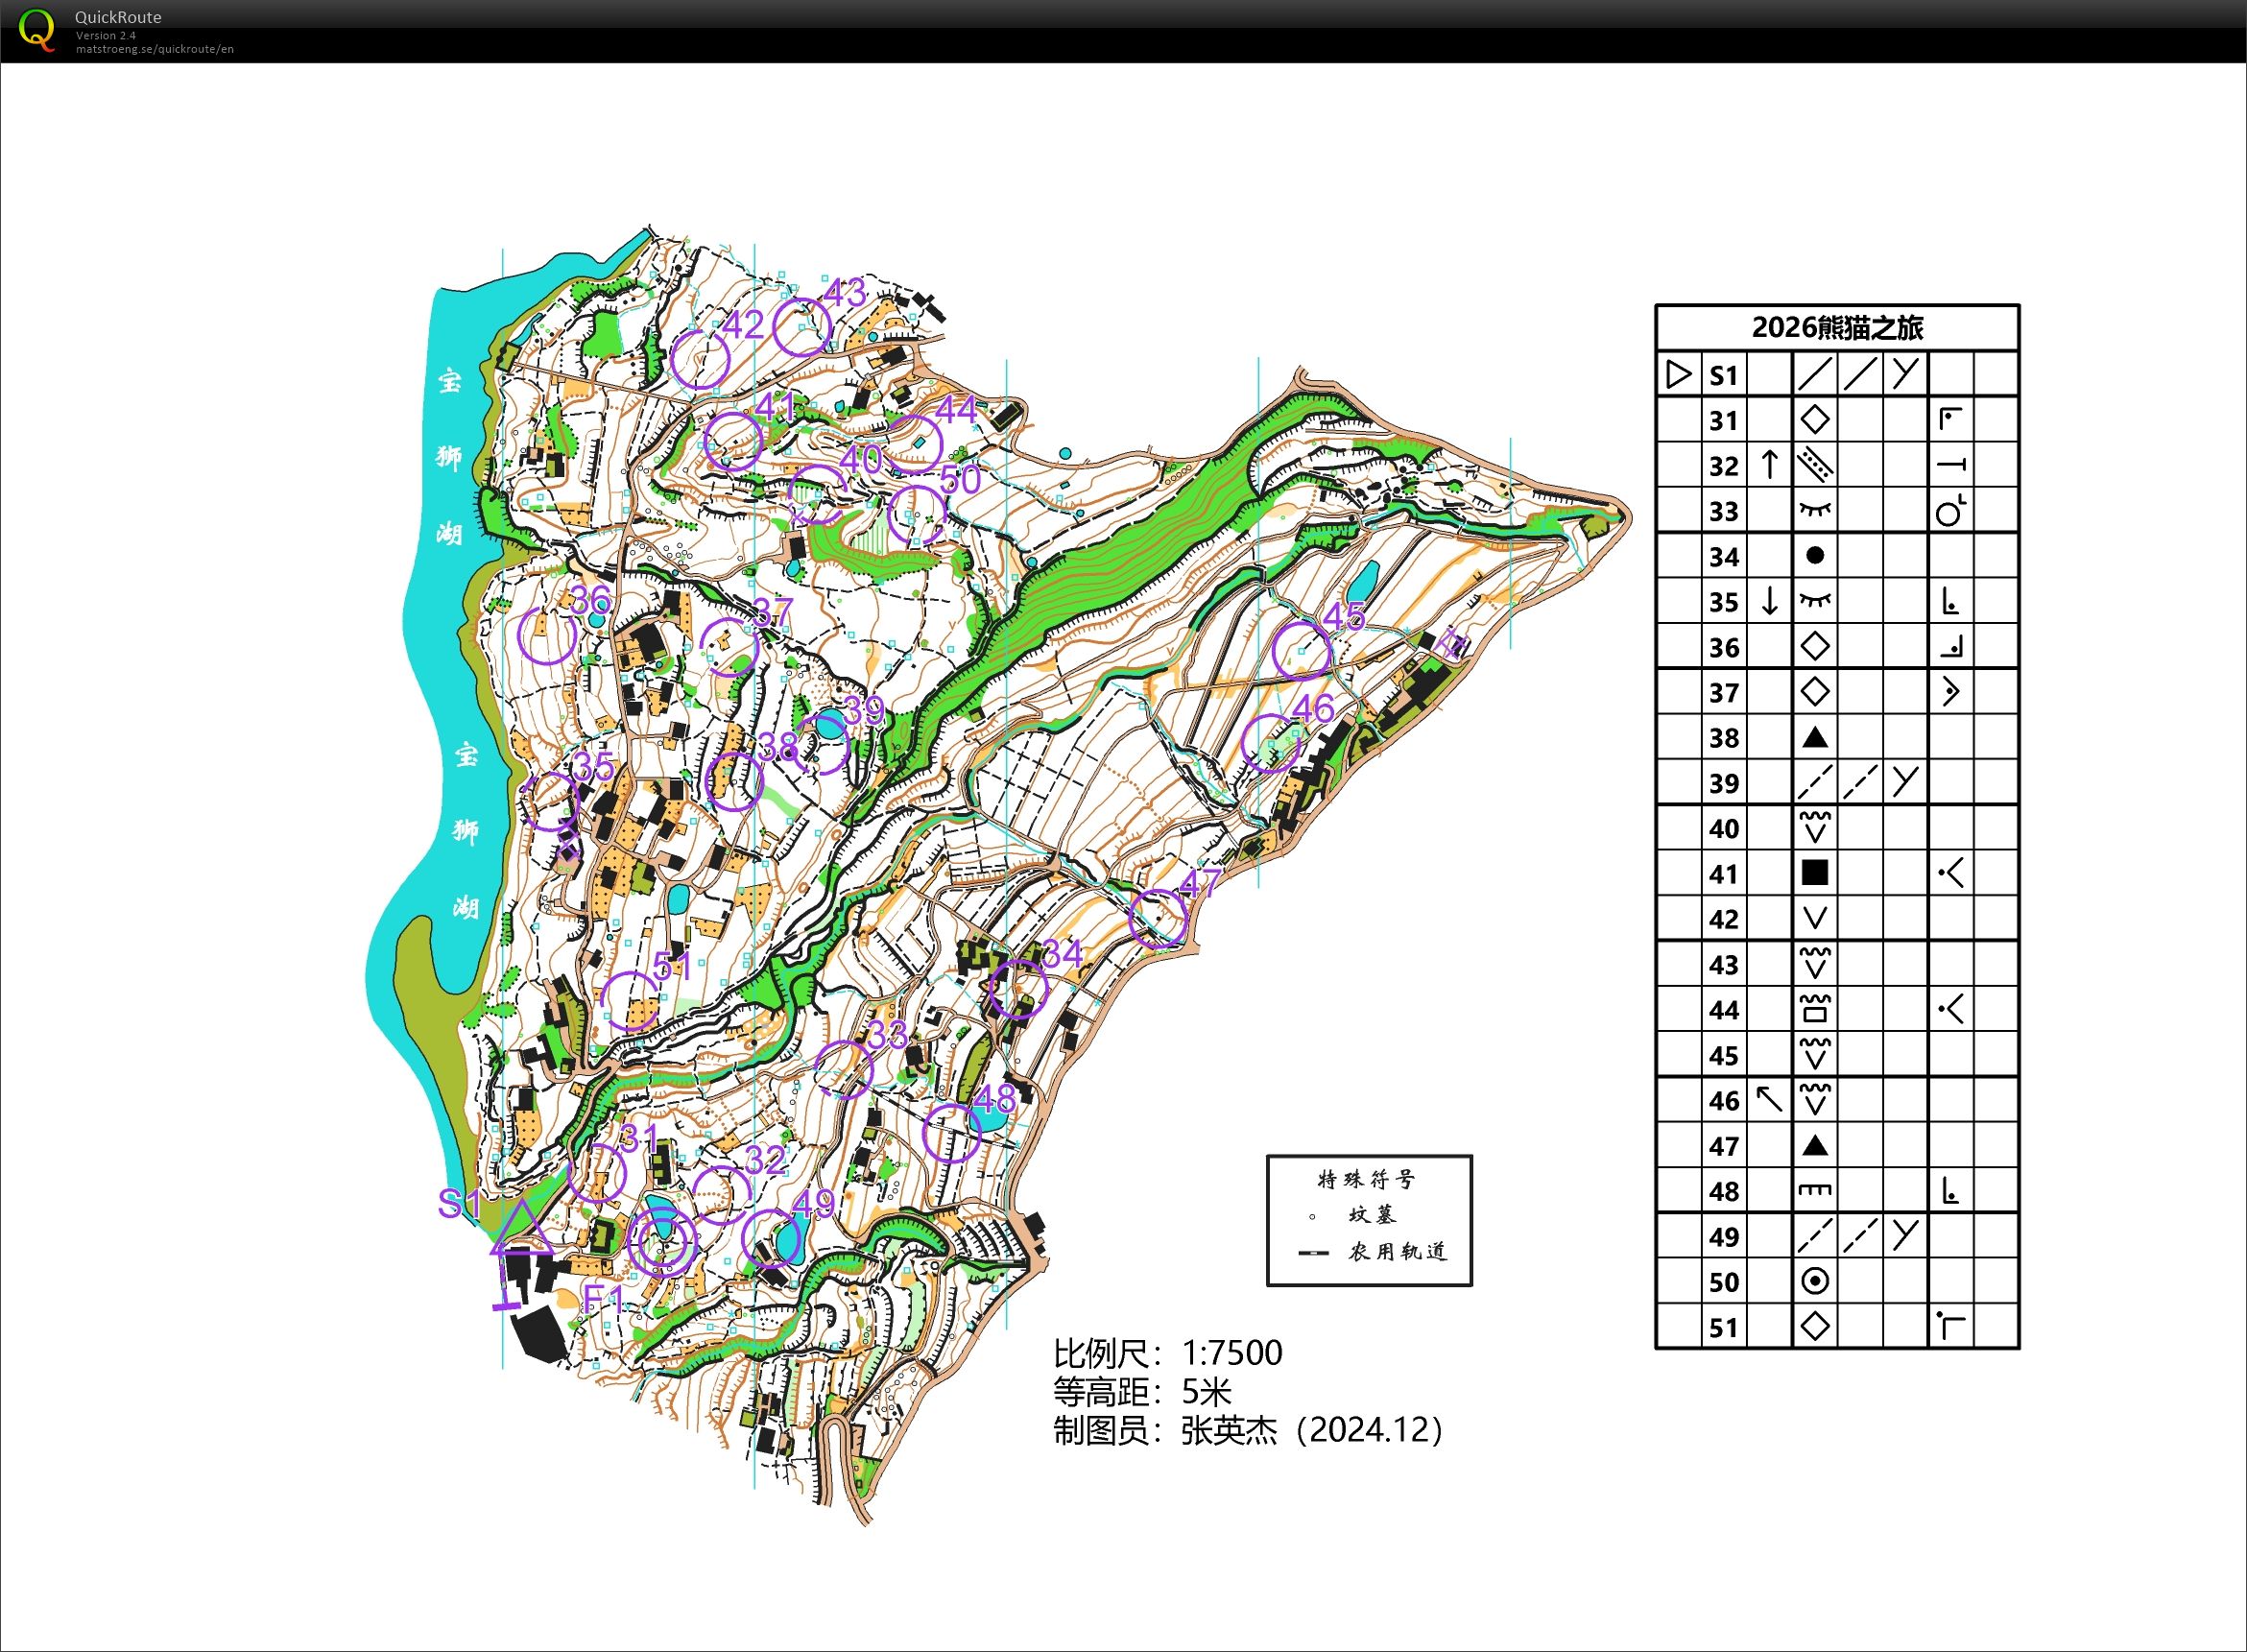Click control circle 36 near the lake
The image size is (2247, 1652).
coord(547,636)
